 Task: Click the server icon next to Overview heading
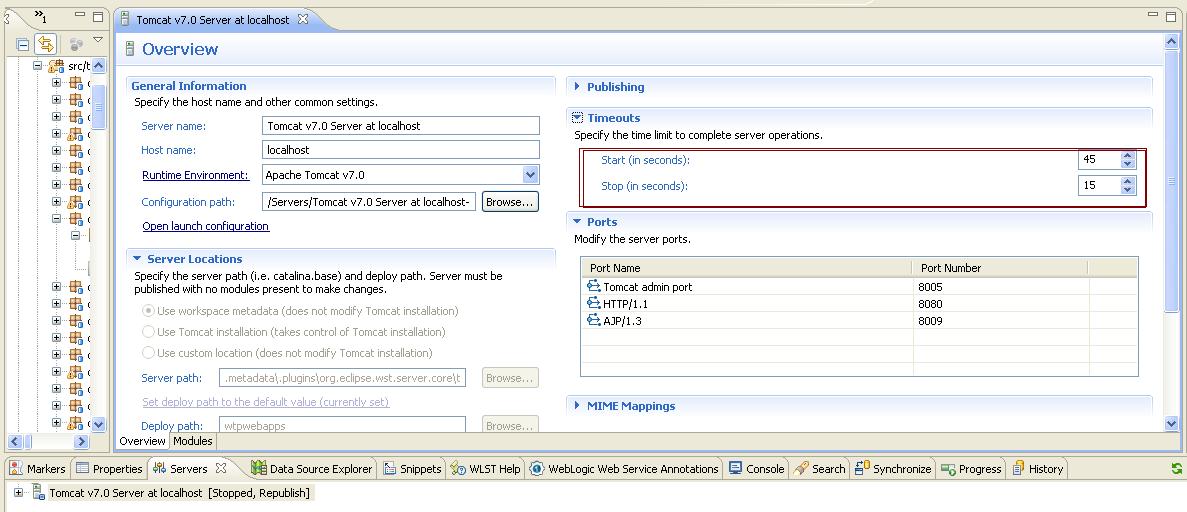tap(129, 49)
